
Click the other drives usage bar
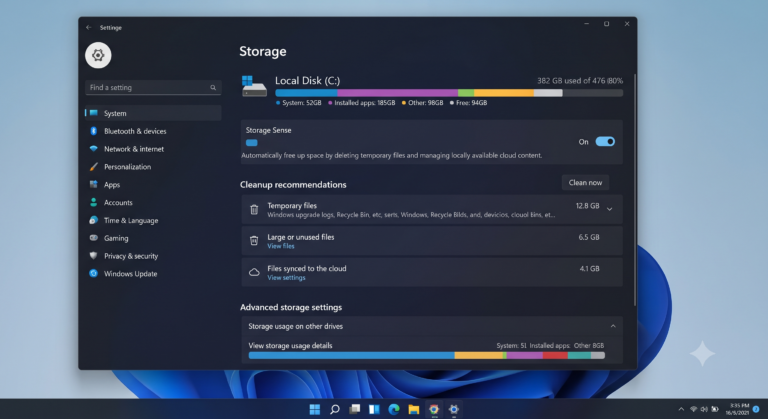(x=427, y=355)
